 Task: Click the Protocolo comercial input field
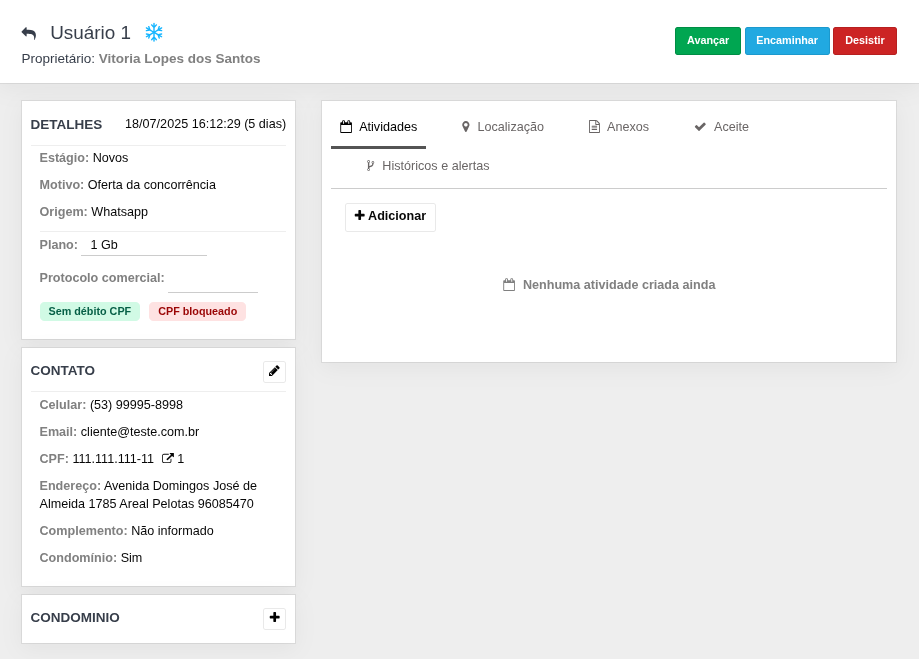pos(212,279)
